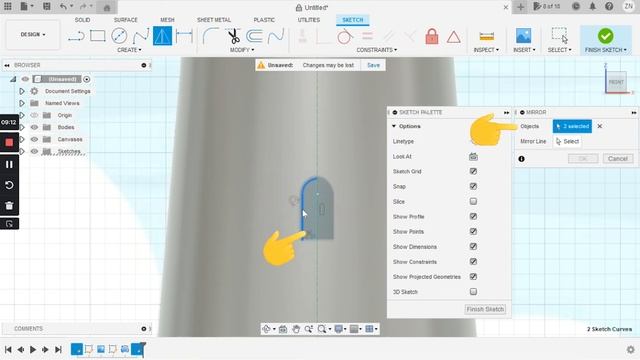Click the 2 selected Objects button

[572, 127]
